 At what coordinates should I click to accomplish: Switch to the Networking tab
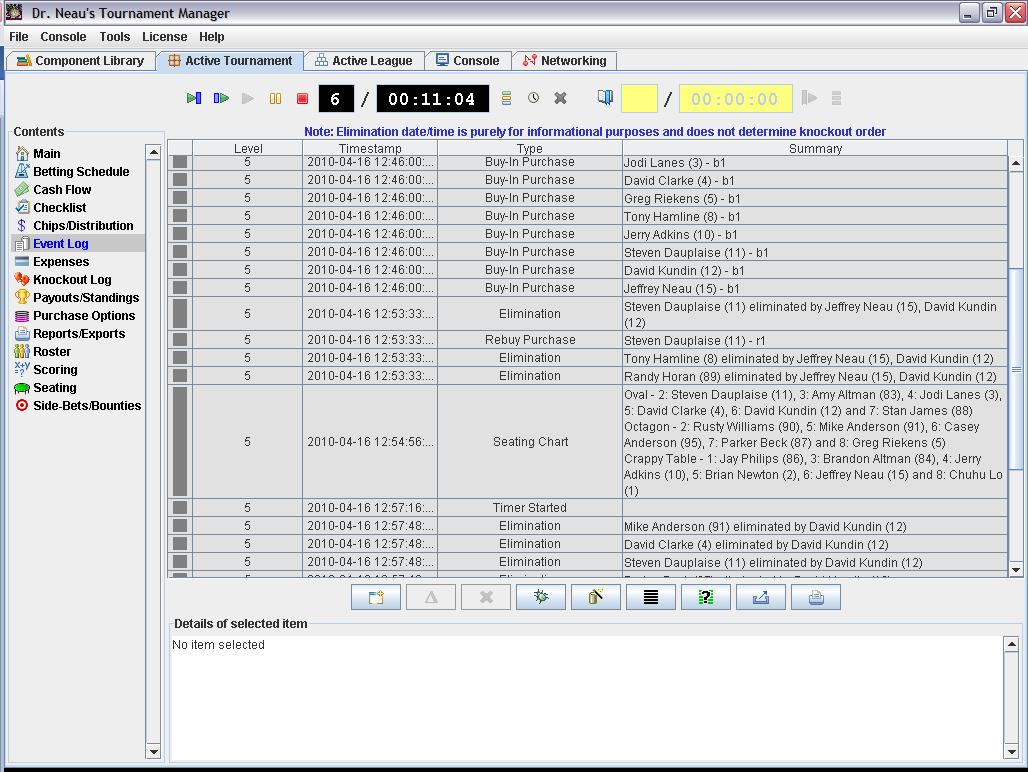point(564,61)
